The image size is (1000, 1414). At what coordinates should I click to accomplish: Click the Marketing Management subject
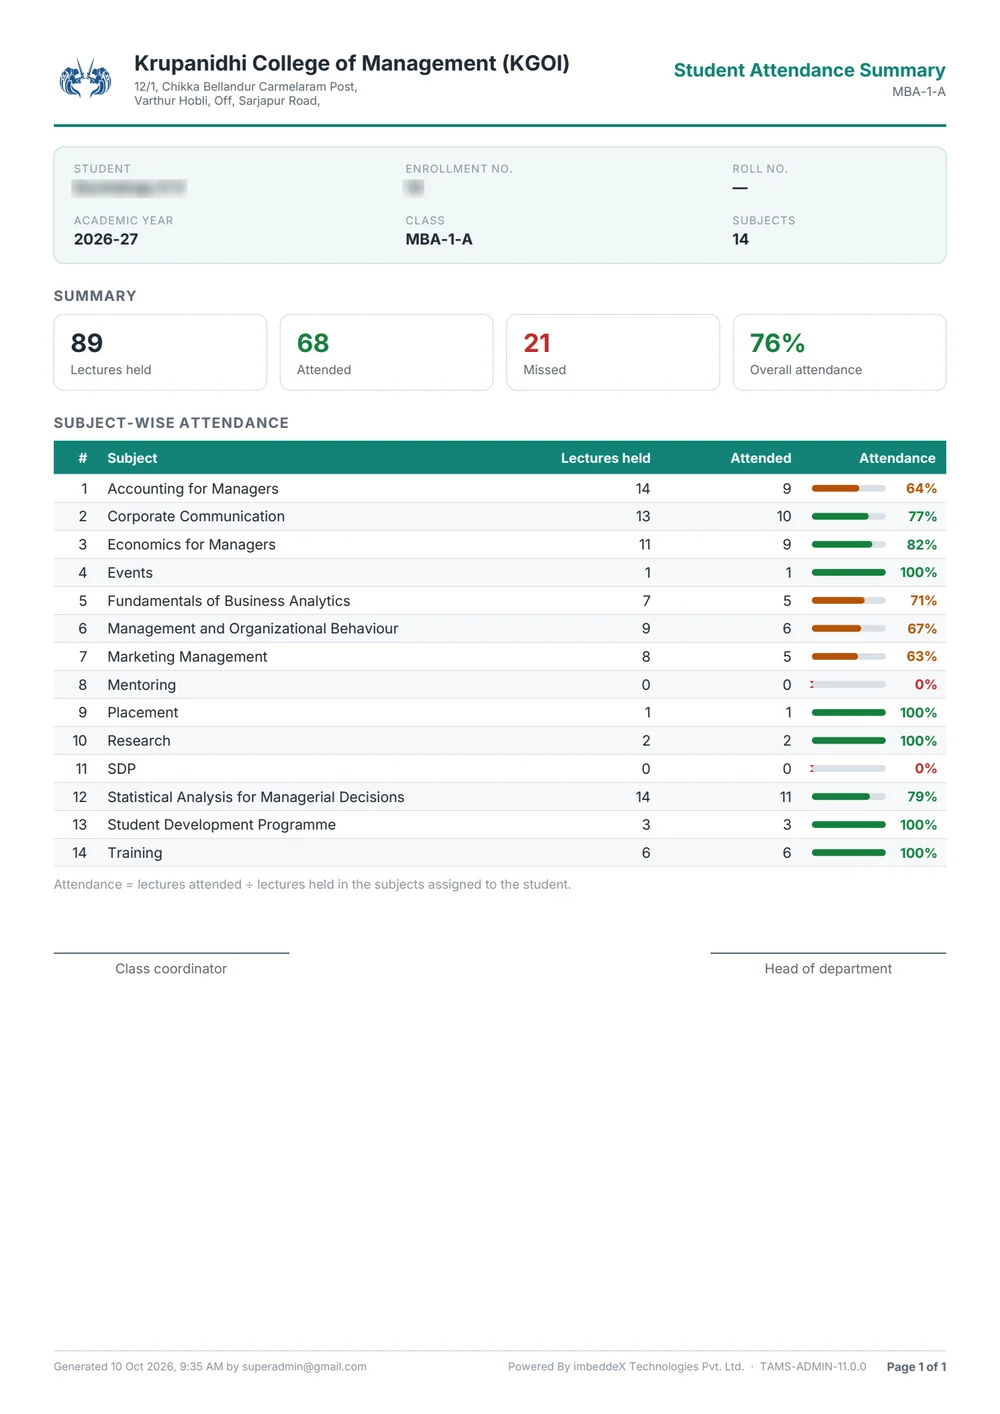coord(187,657)
